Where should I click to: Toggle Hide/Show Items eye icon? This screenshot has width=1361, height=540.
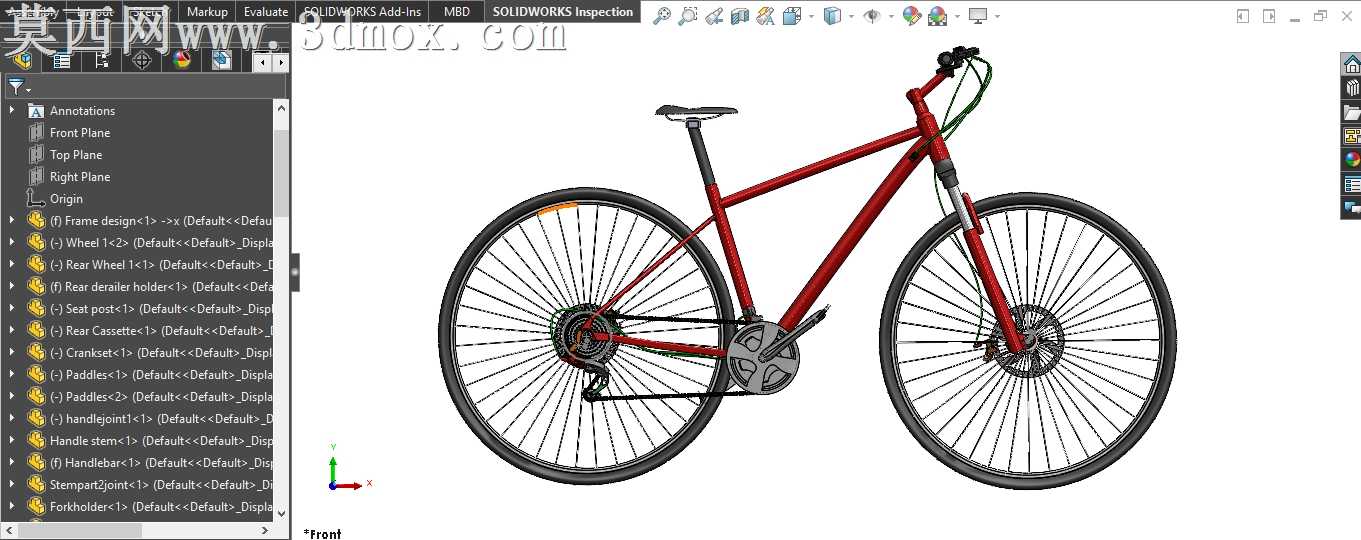click(x=871, y=16)
